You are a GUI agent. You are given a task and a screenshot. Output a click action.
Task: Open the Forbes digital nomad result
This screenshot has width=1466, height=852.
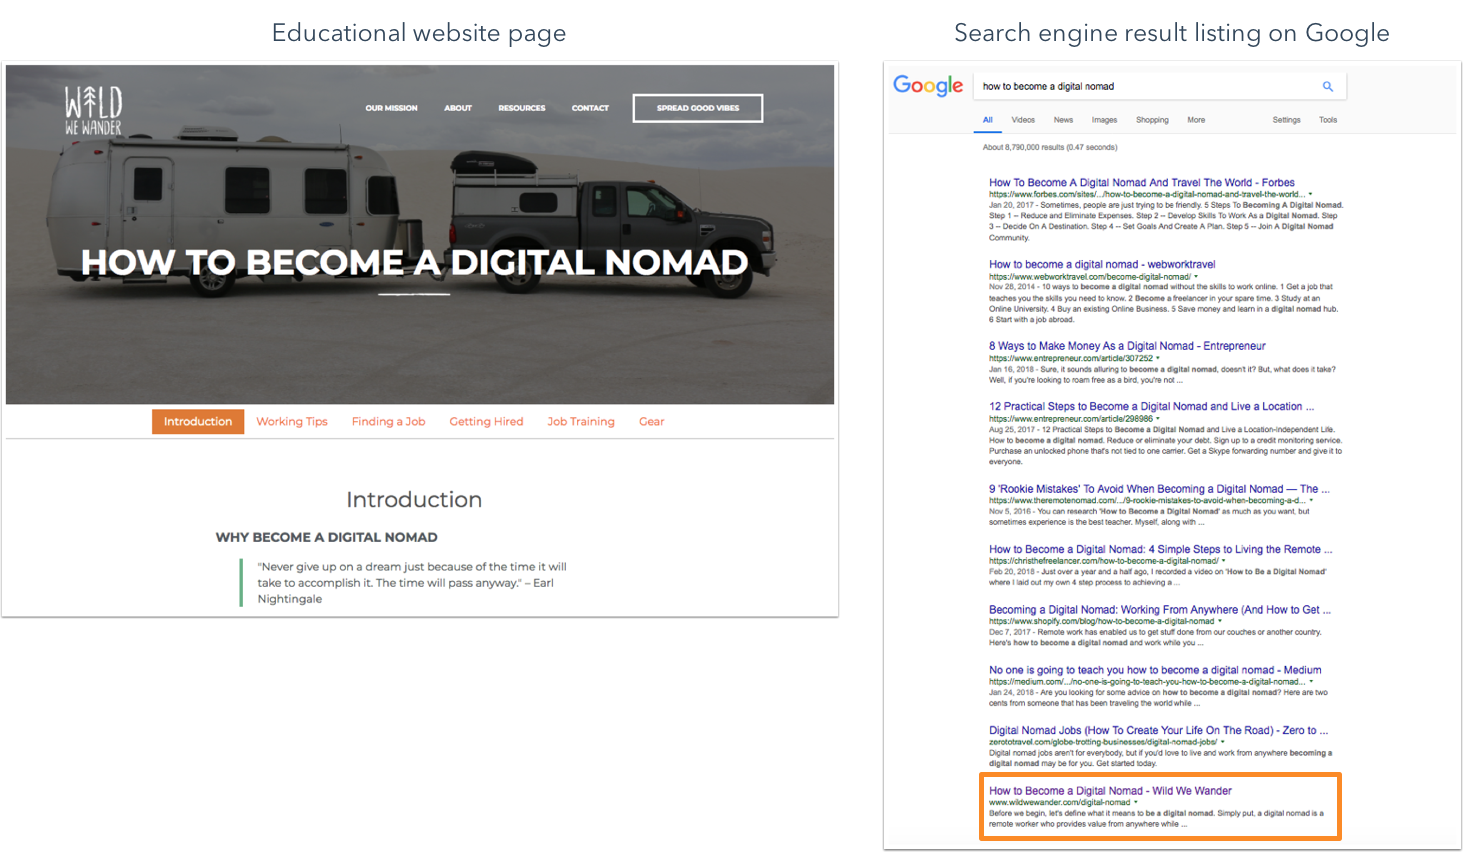point(1142,183)
